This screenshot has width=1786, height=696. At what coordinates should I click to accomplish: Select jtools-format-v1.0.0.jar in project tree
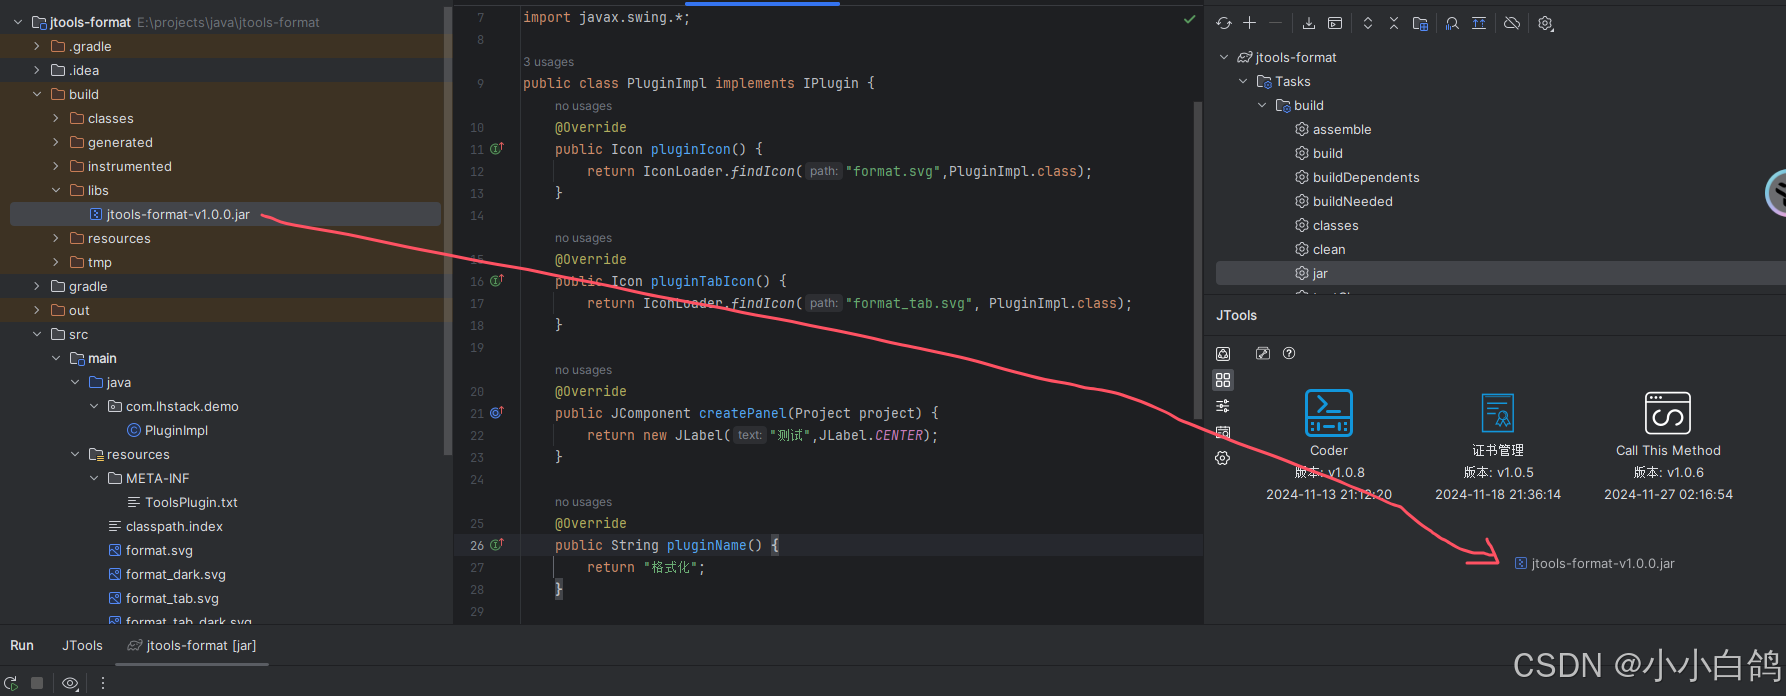coord(225,214)
